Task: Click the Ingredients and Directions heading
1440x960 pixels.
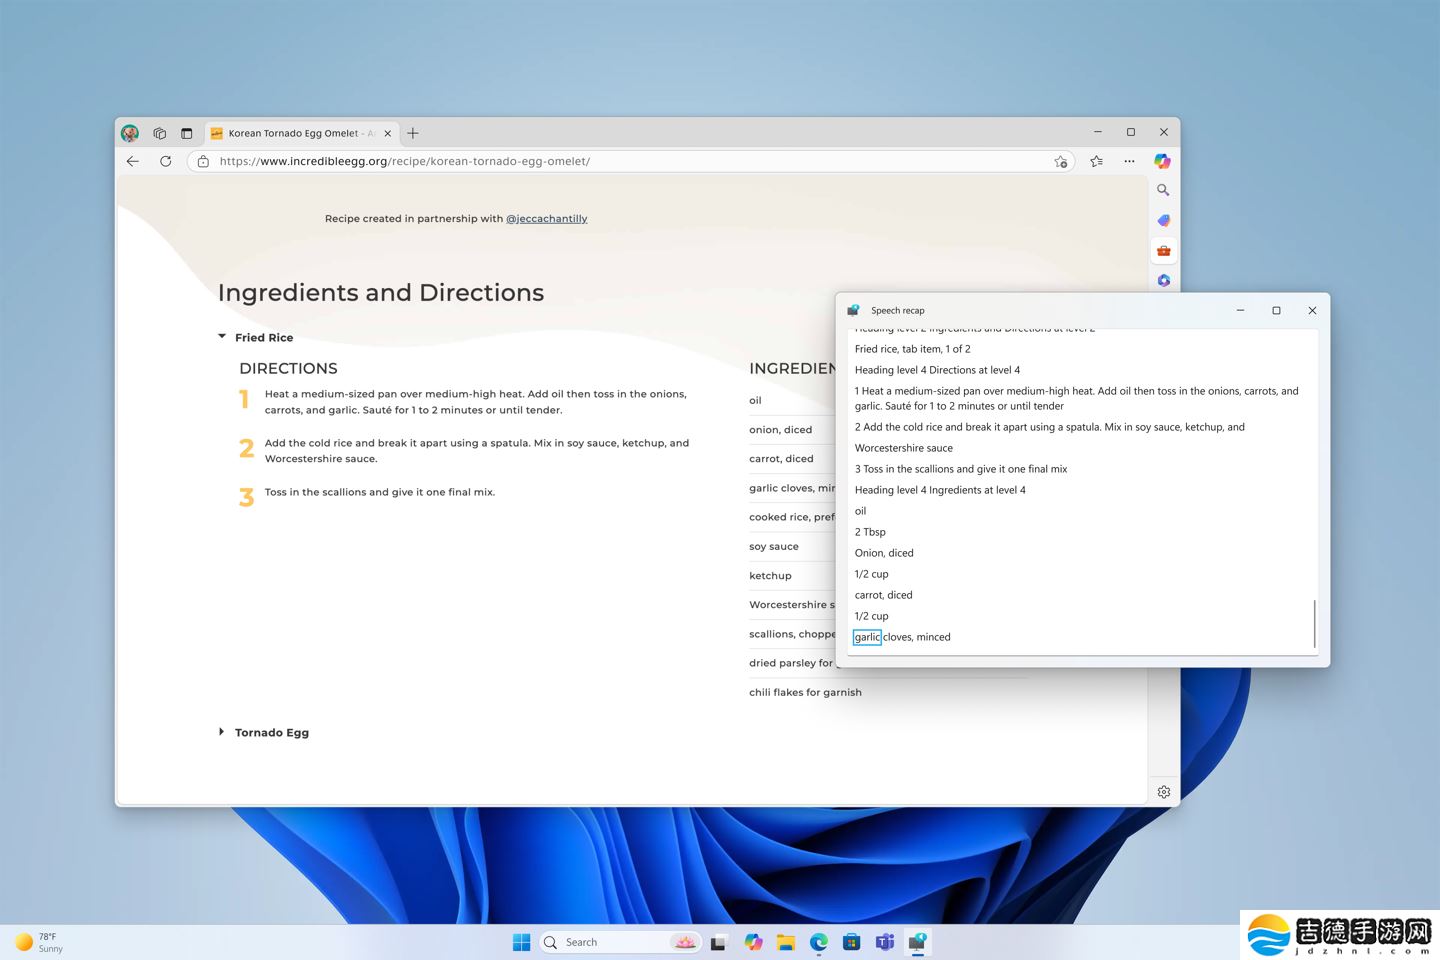Action: (x=381, y=292)
